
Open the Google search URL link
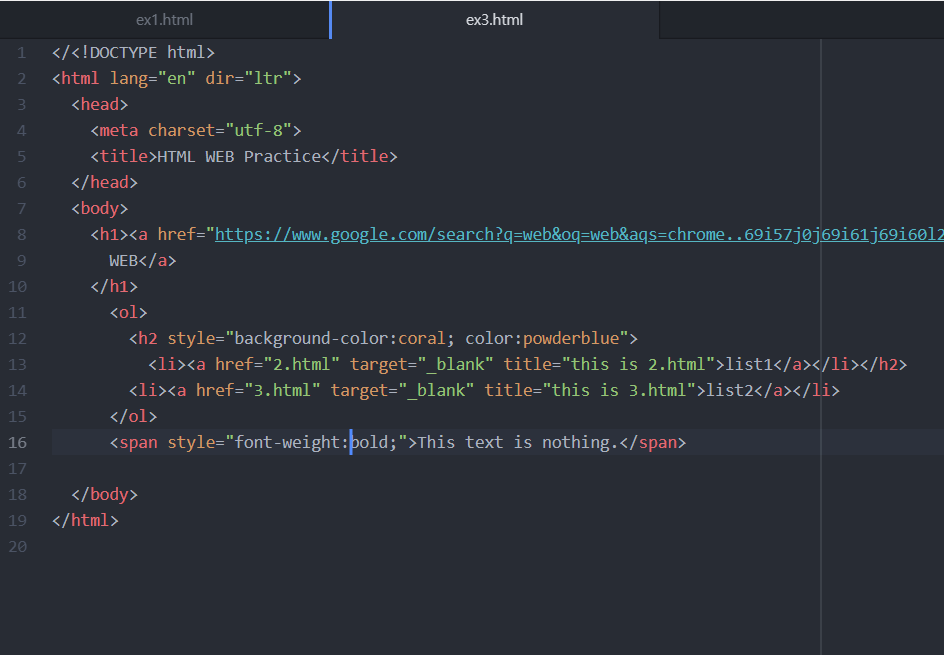tap(579, 234)
